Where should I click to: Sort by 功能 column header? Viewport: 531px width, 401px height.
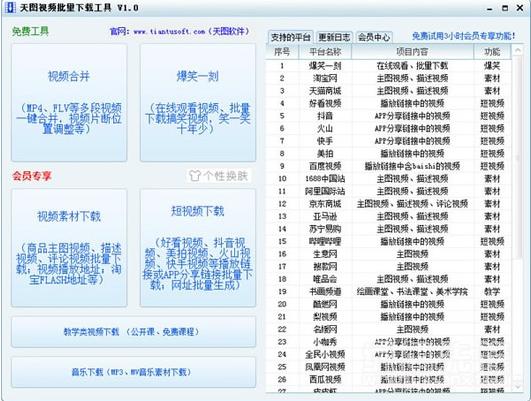[x=492, y=52]
